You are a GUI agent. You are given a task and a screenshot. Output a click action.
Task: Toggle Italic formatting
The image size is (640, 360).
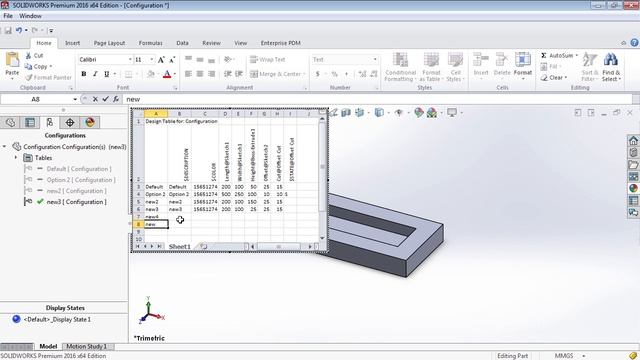pyautogui.click(x=95, y=74)
